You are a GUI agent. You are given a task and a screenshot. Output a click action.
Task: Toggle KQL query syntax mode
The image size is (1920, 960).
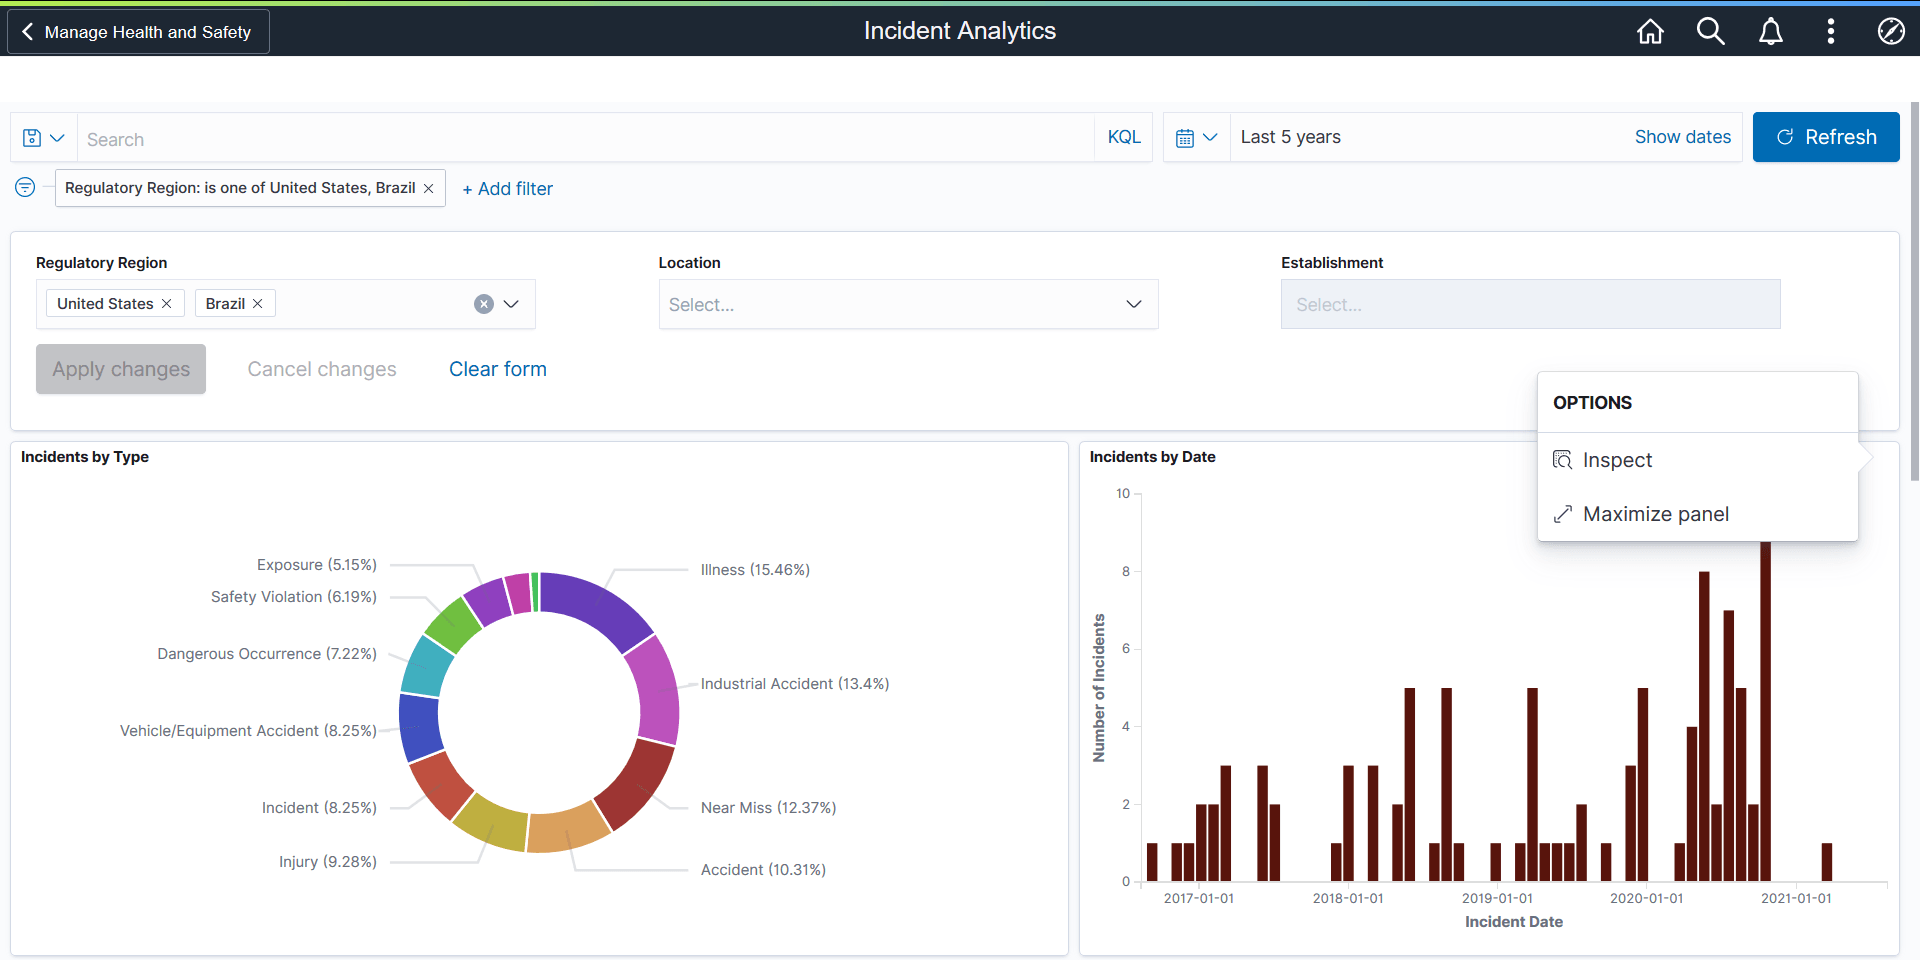(x=1123, y=137)
